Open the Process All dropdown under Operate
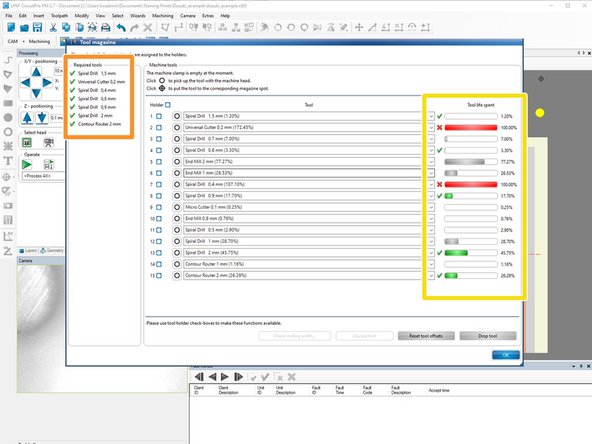 [x=43, y=176]
